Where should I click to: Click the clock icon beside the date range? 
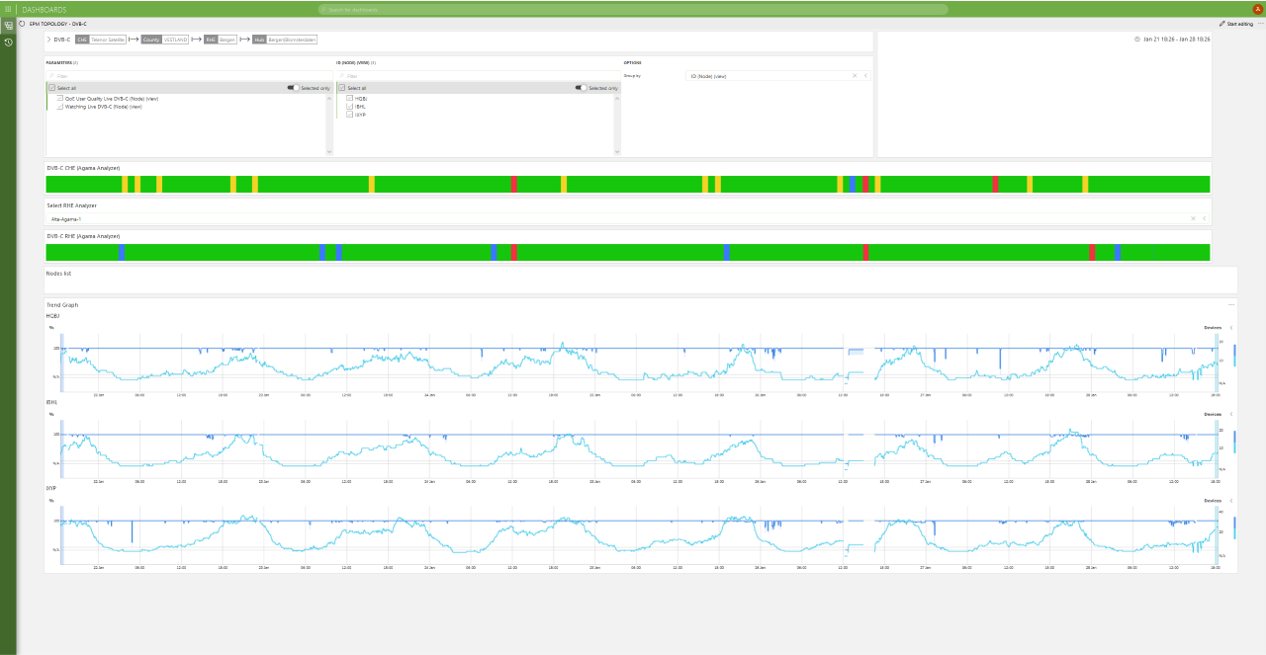pos(1138,39)
